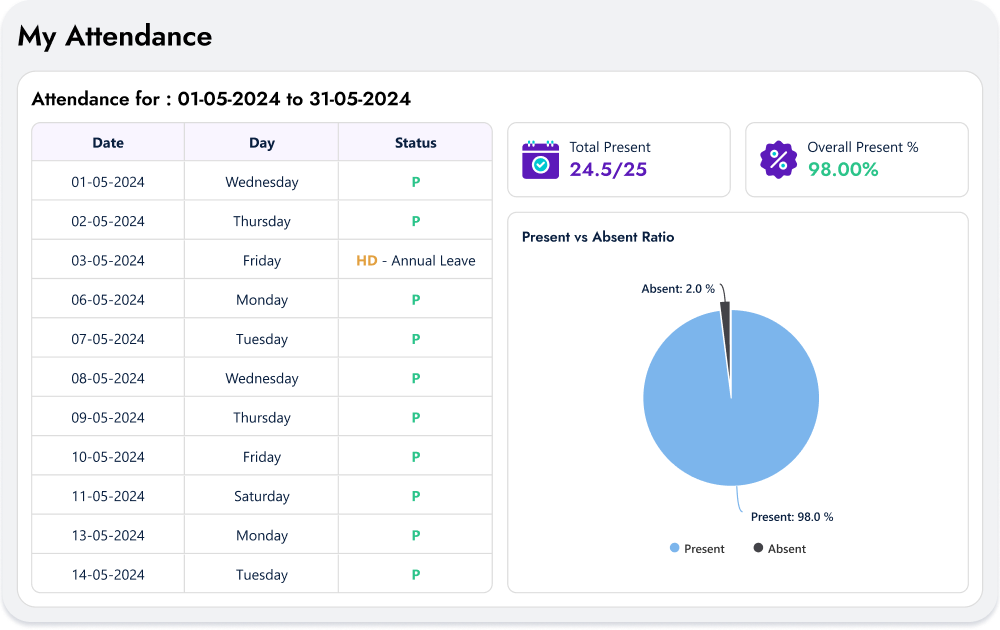The width and height of the screenshot is (1000, 630).
Task: Click the Day column header
Action: [x=262, y=143]
